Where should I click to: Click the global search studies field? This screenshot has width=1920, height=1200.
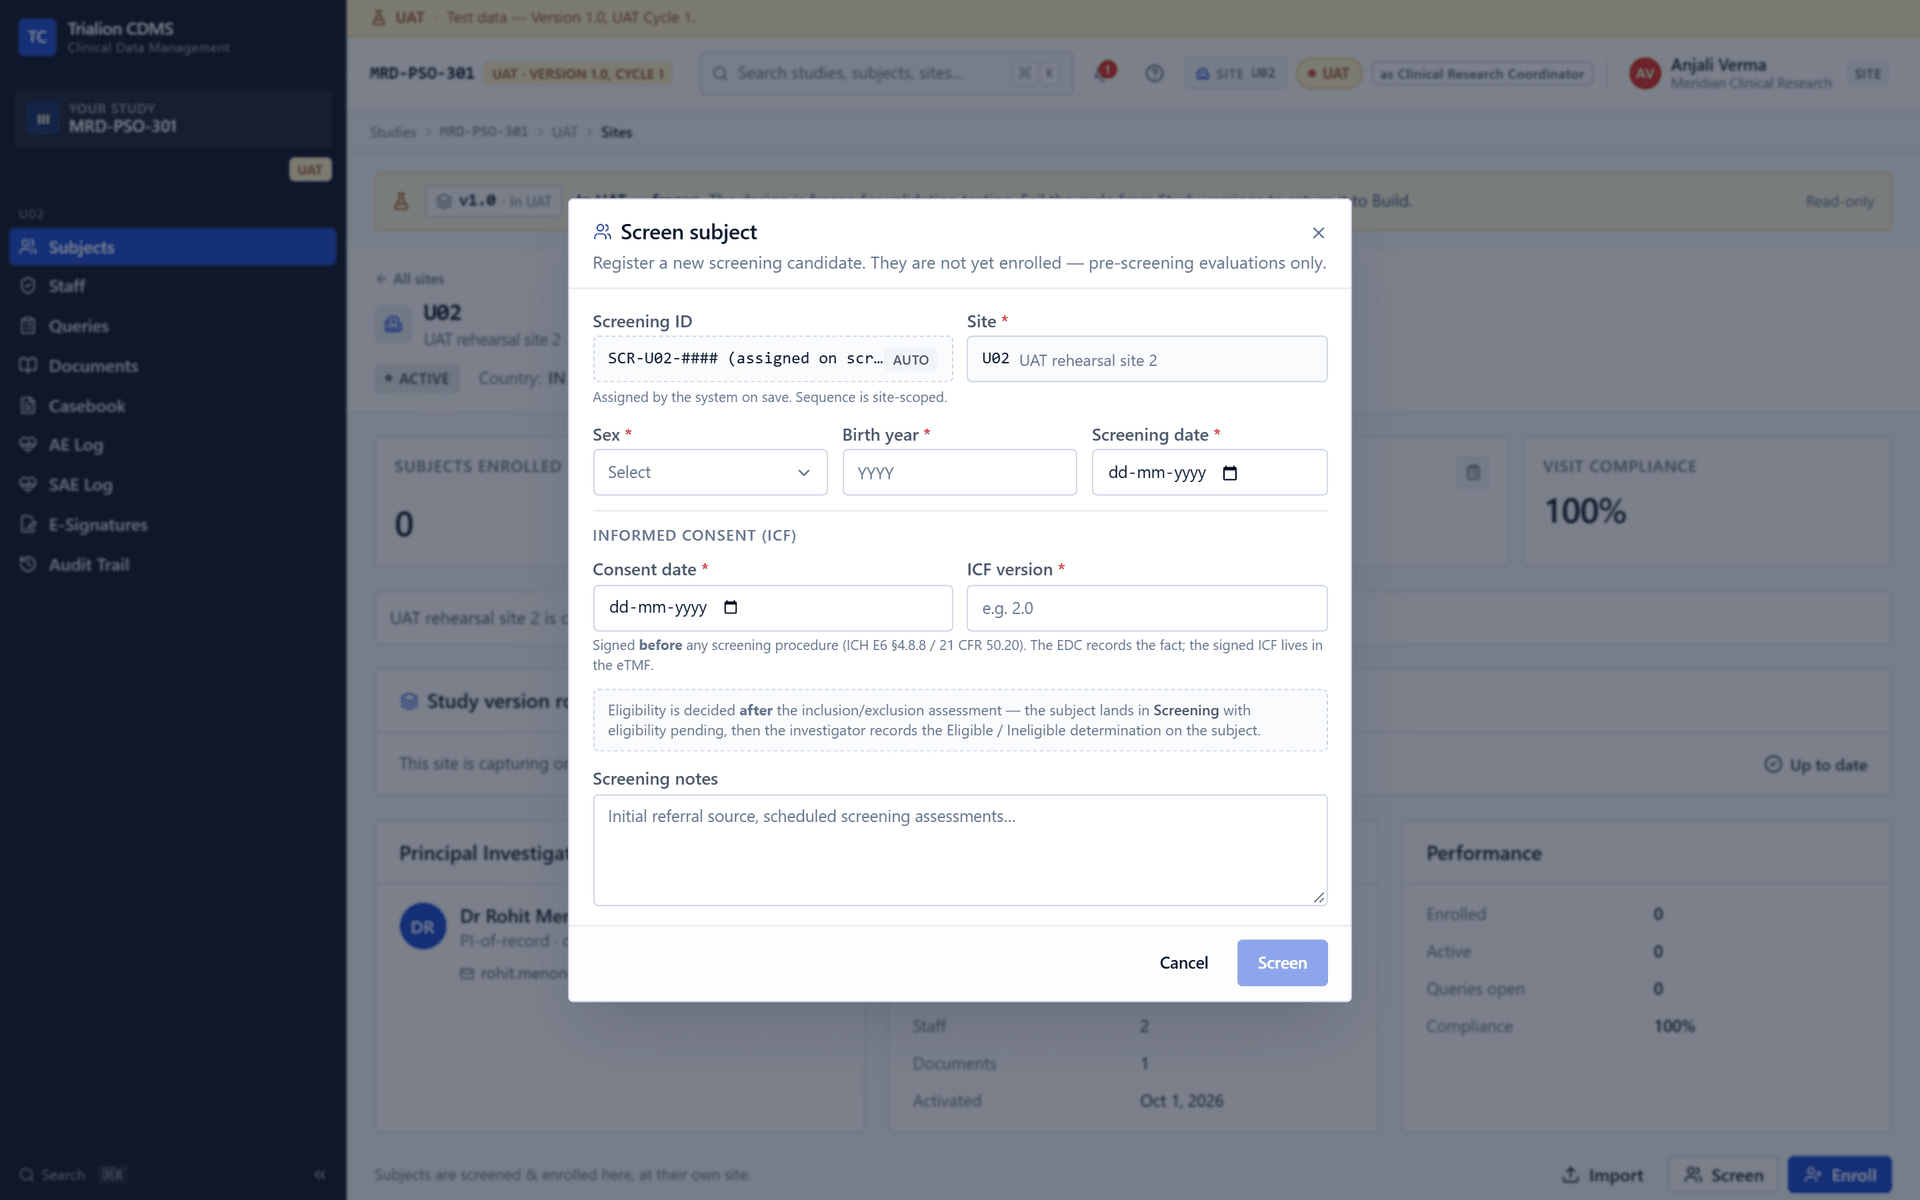click(885, 73)
